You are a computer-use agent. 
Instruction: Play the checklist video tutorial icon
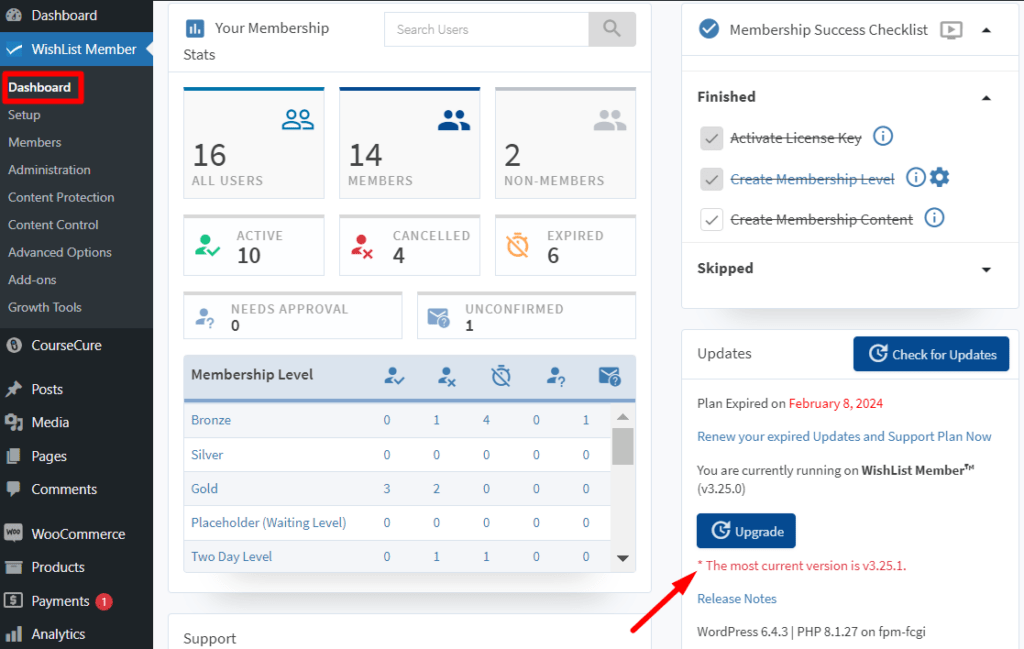951,30
